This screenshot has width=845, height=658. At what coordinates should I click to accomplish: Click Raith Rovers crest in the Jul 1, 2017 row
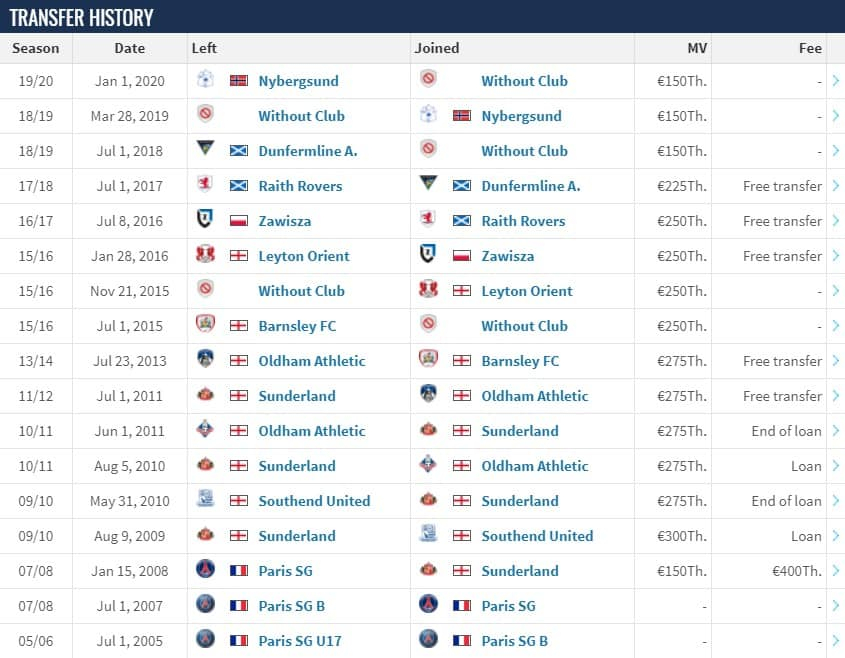coord(205,184)
